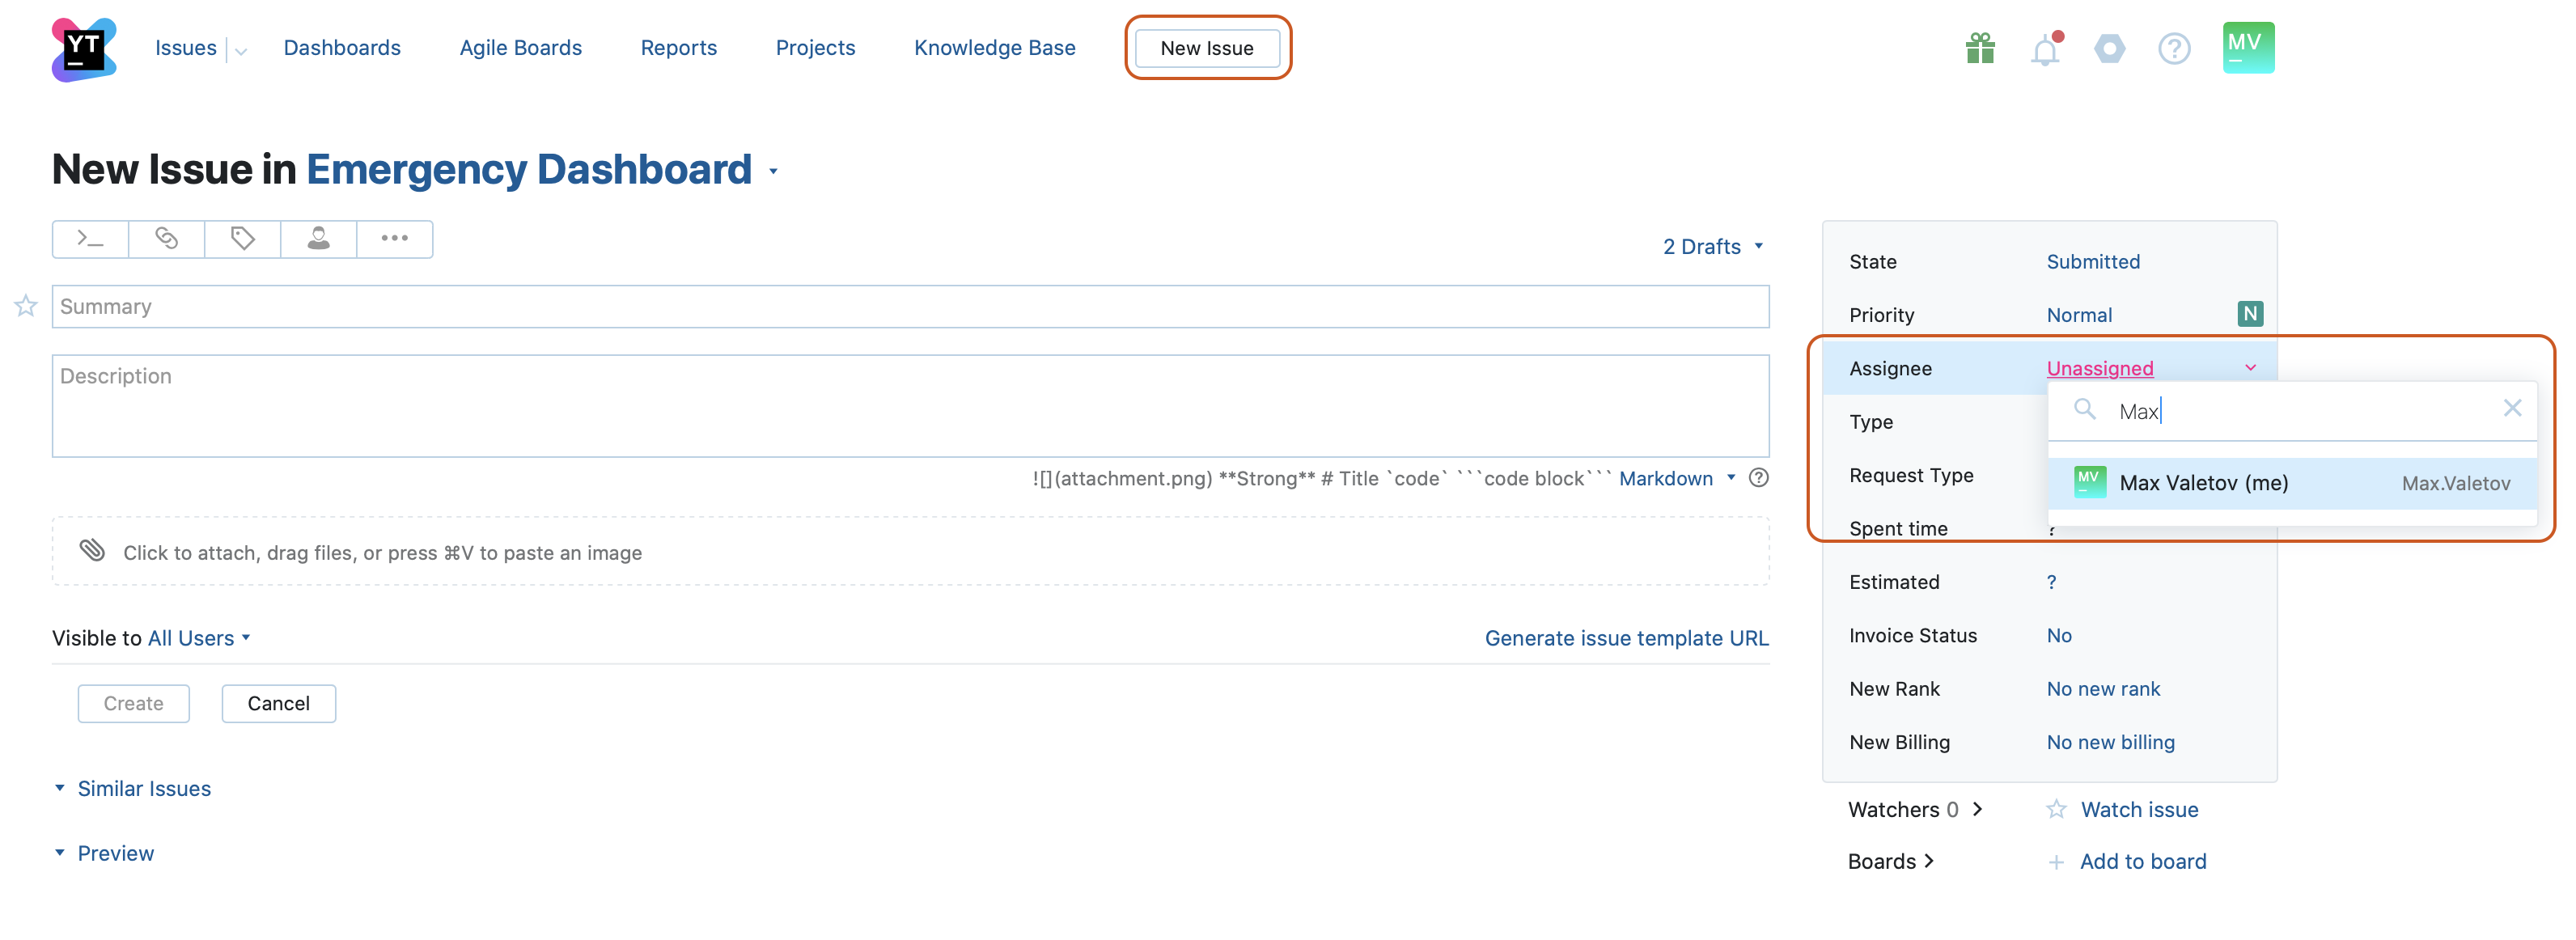The width and height of the screenshot is (2576, 940).
Task: Click the paperclip attach icon
Action: (92, 550)
